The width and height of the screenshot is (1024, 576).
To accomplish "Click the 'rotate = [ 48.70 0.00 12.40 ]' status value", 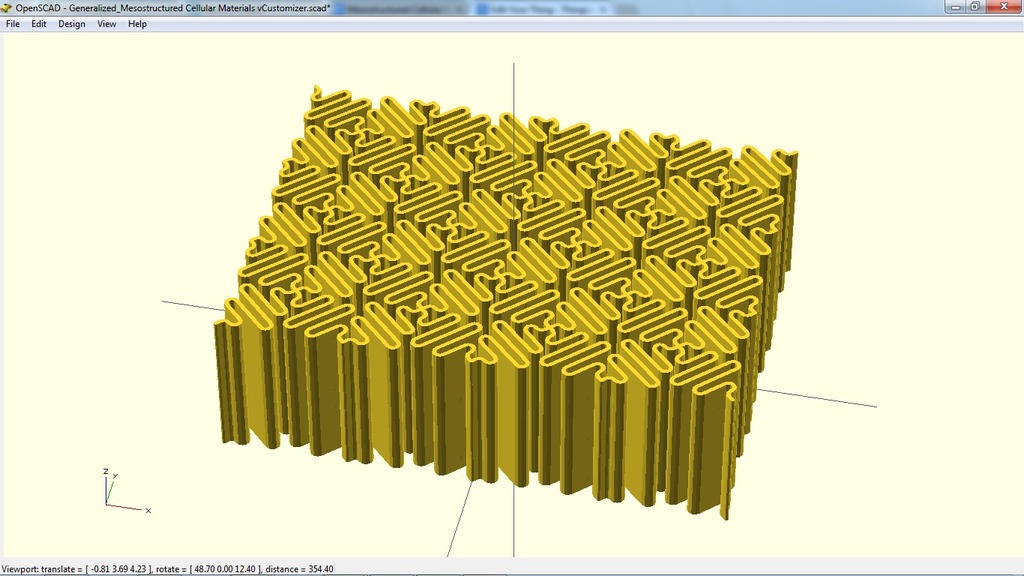I will coord(208,569).
